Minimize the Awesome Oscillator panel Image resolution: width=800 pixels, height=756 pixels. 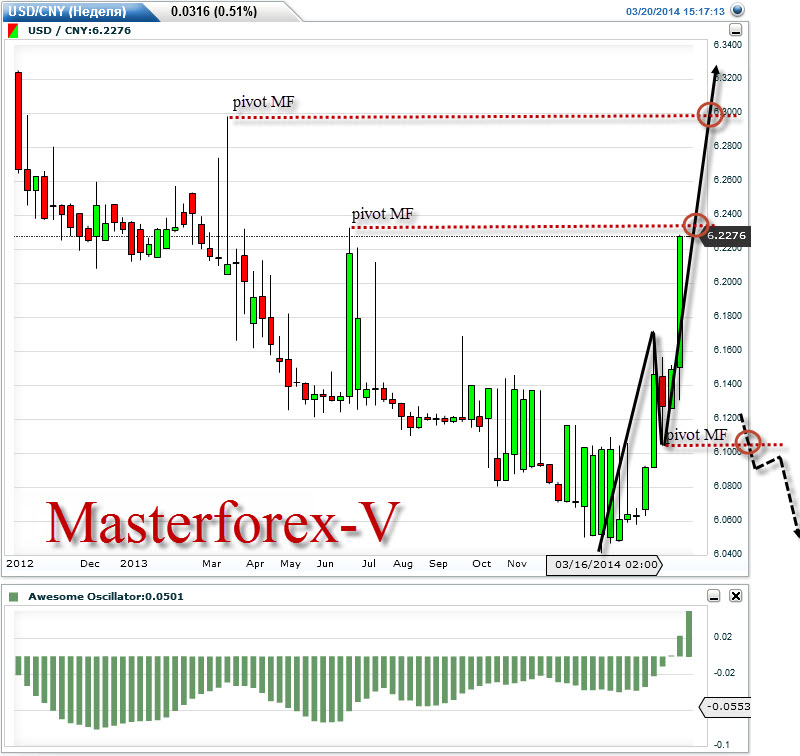point(714,596)
